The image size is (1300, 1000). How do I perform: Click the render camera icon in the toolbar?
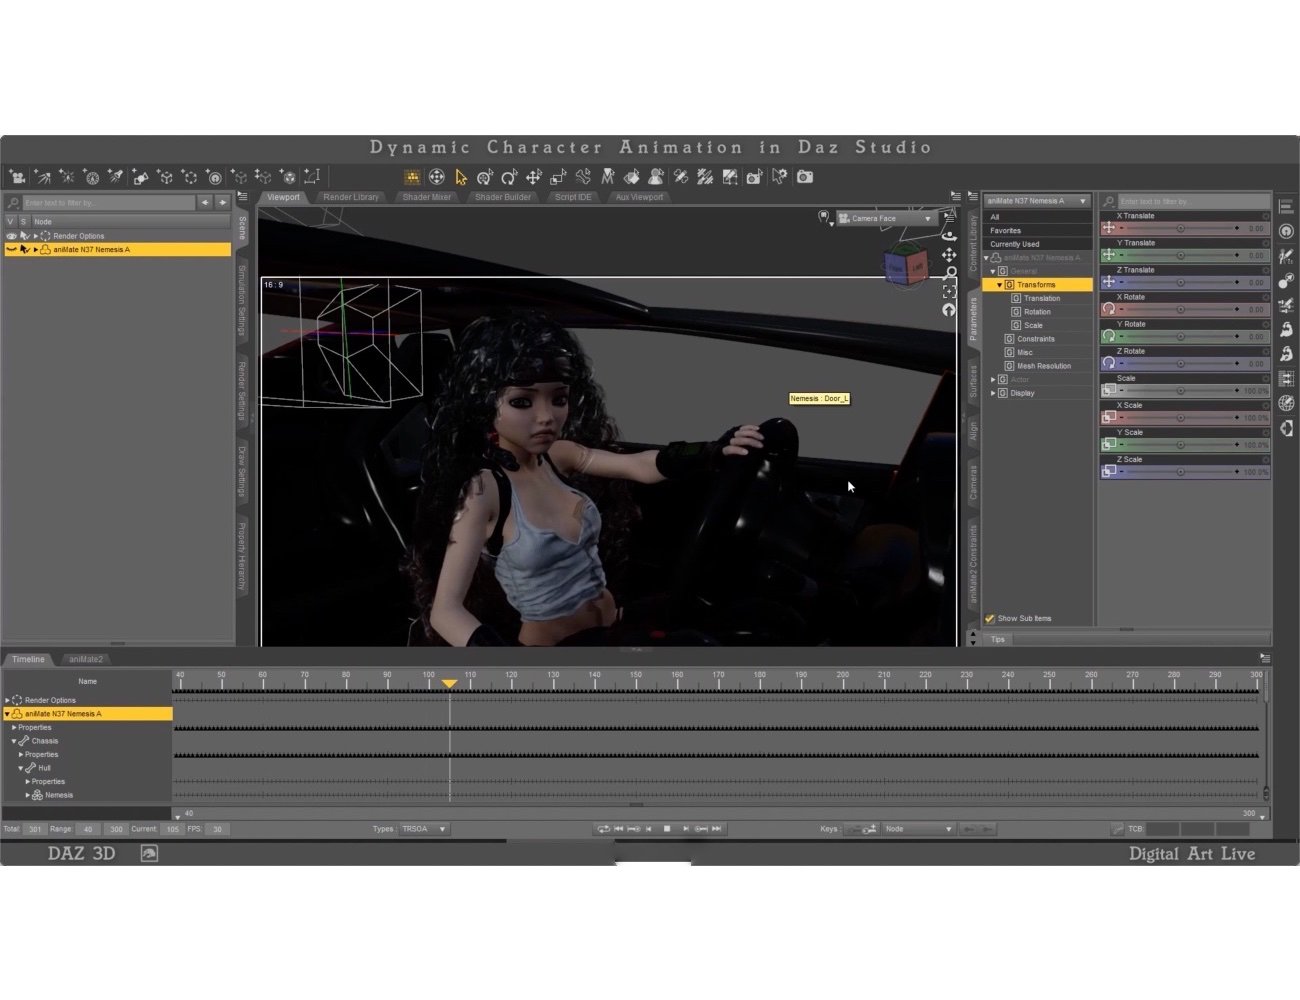click(x=806, y=177)
